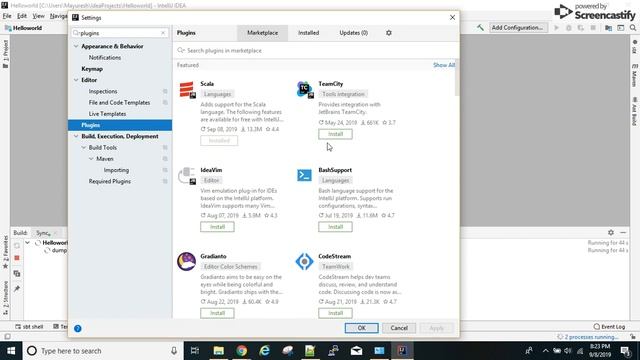
Task: Install the Gradianto plugin
Action: click(217, 313)
